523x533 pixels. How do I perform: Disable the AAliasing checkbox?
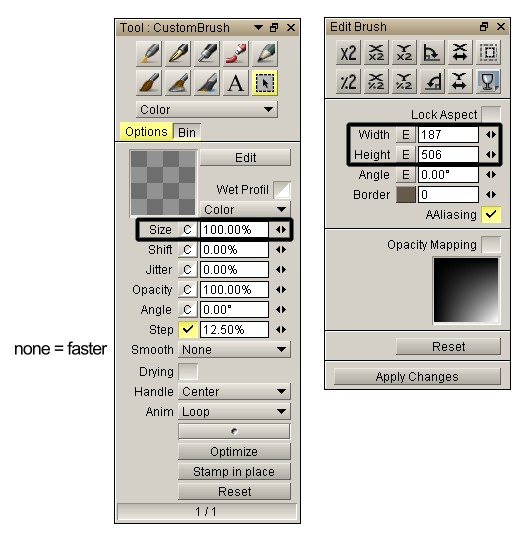[x=491, y=214]
